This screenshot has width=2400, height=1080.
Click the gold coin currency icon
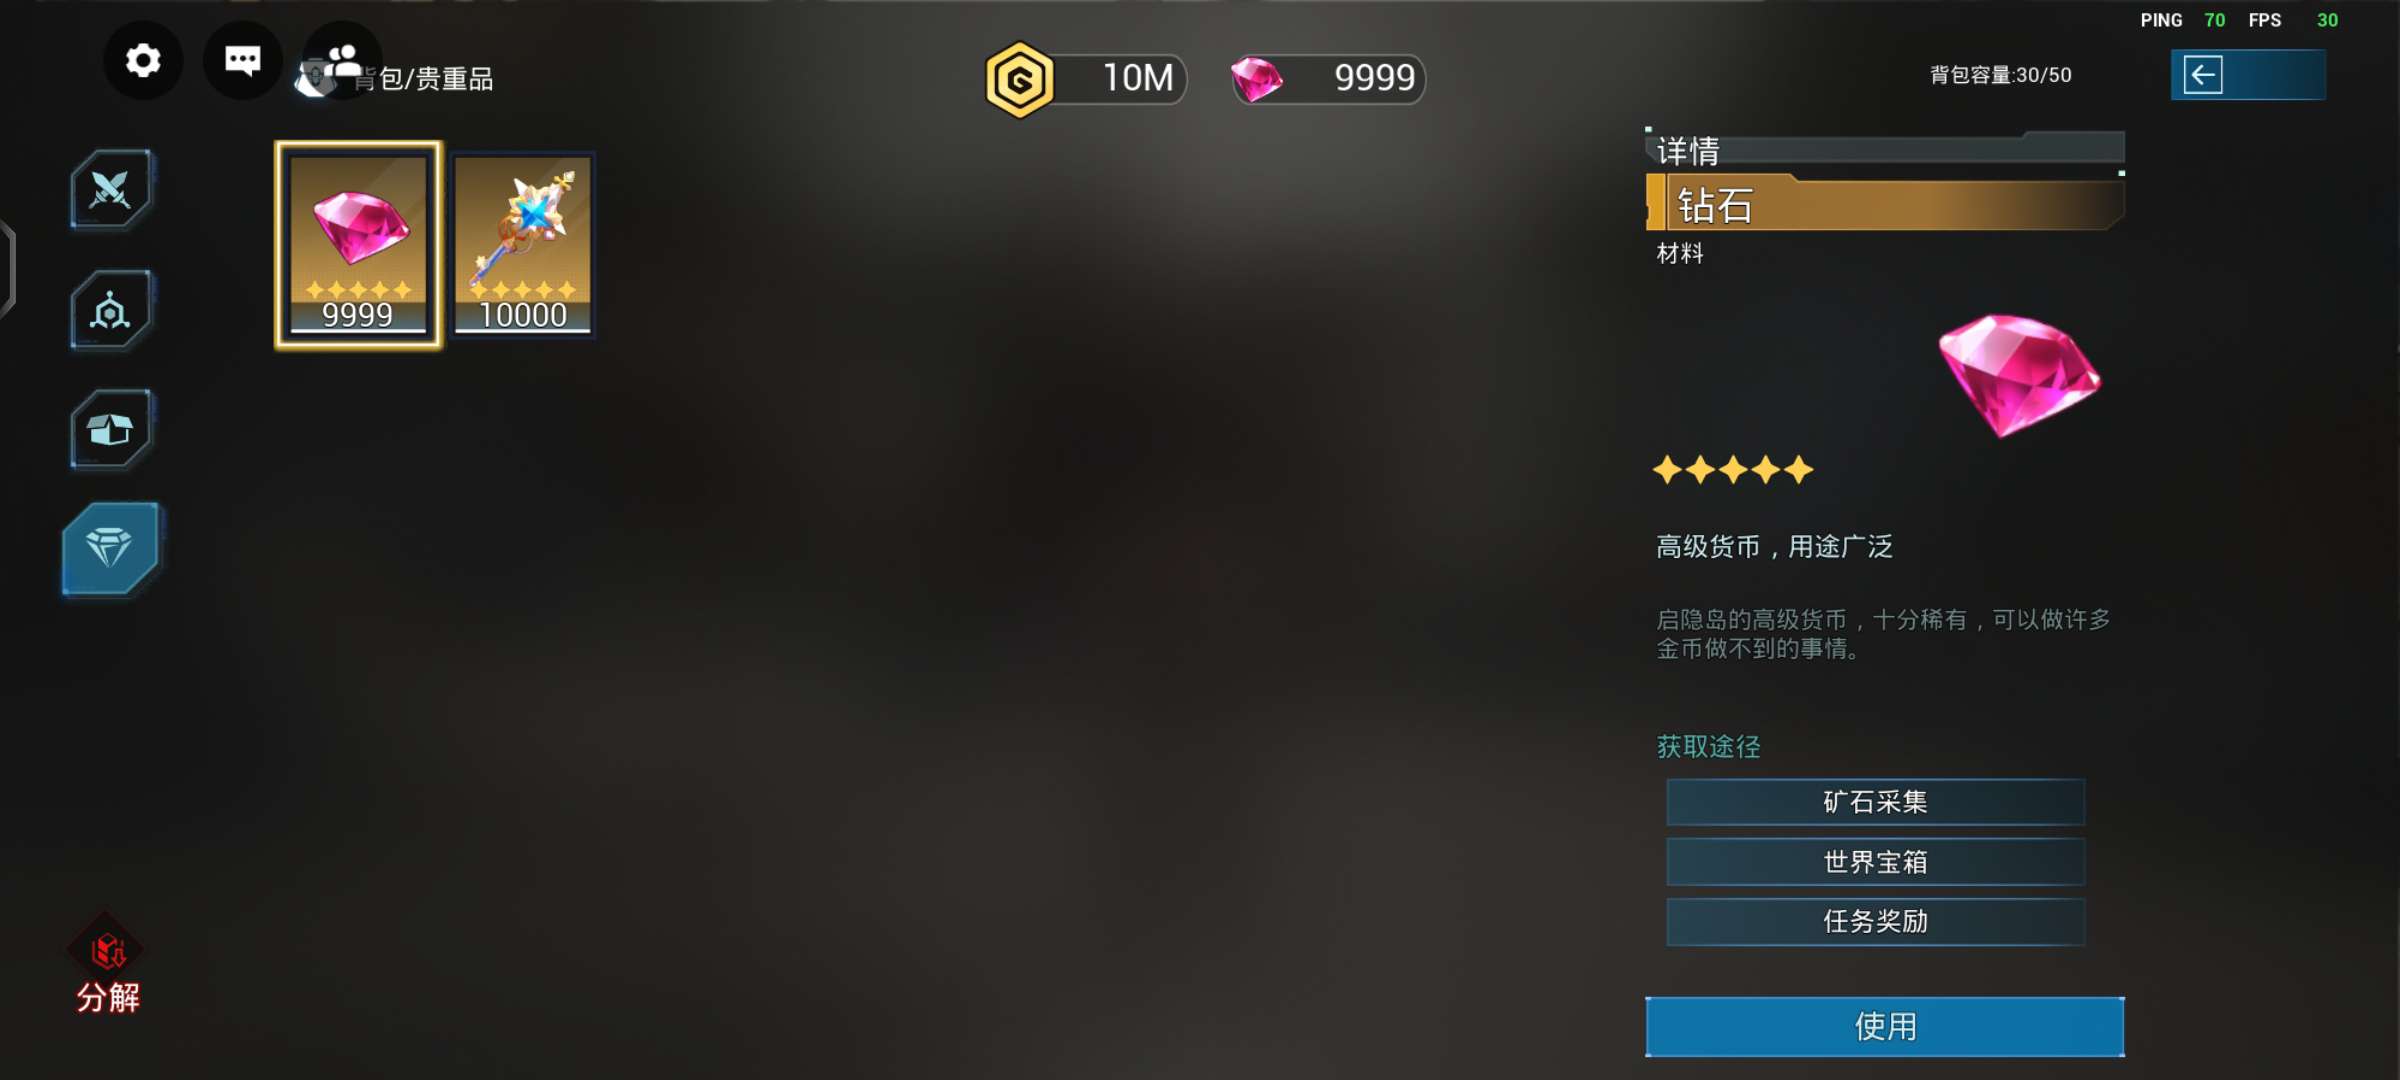click(x=1019, y=79)
